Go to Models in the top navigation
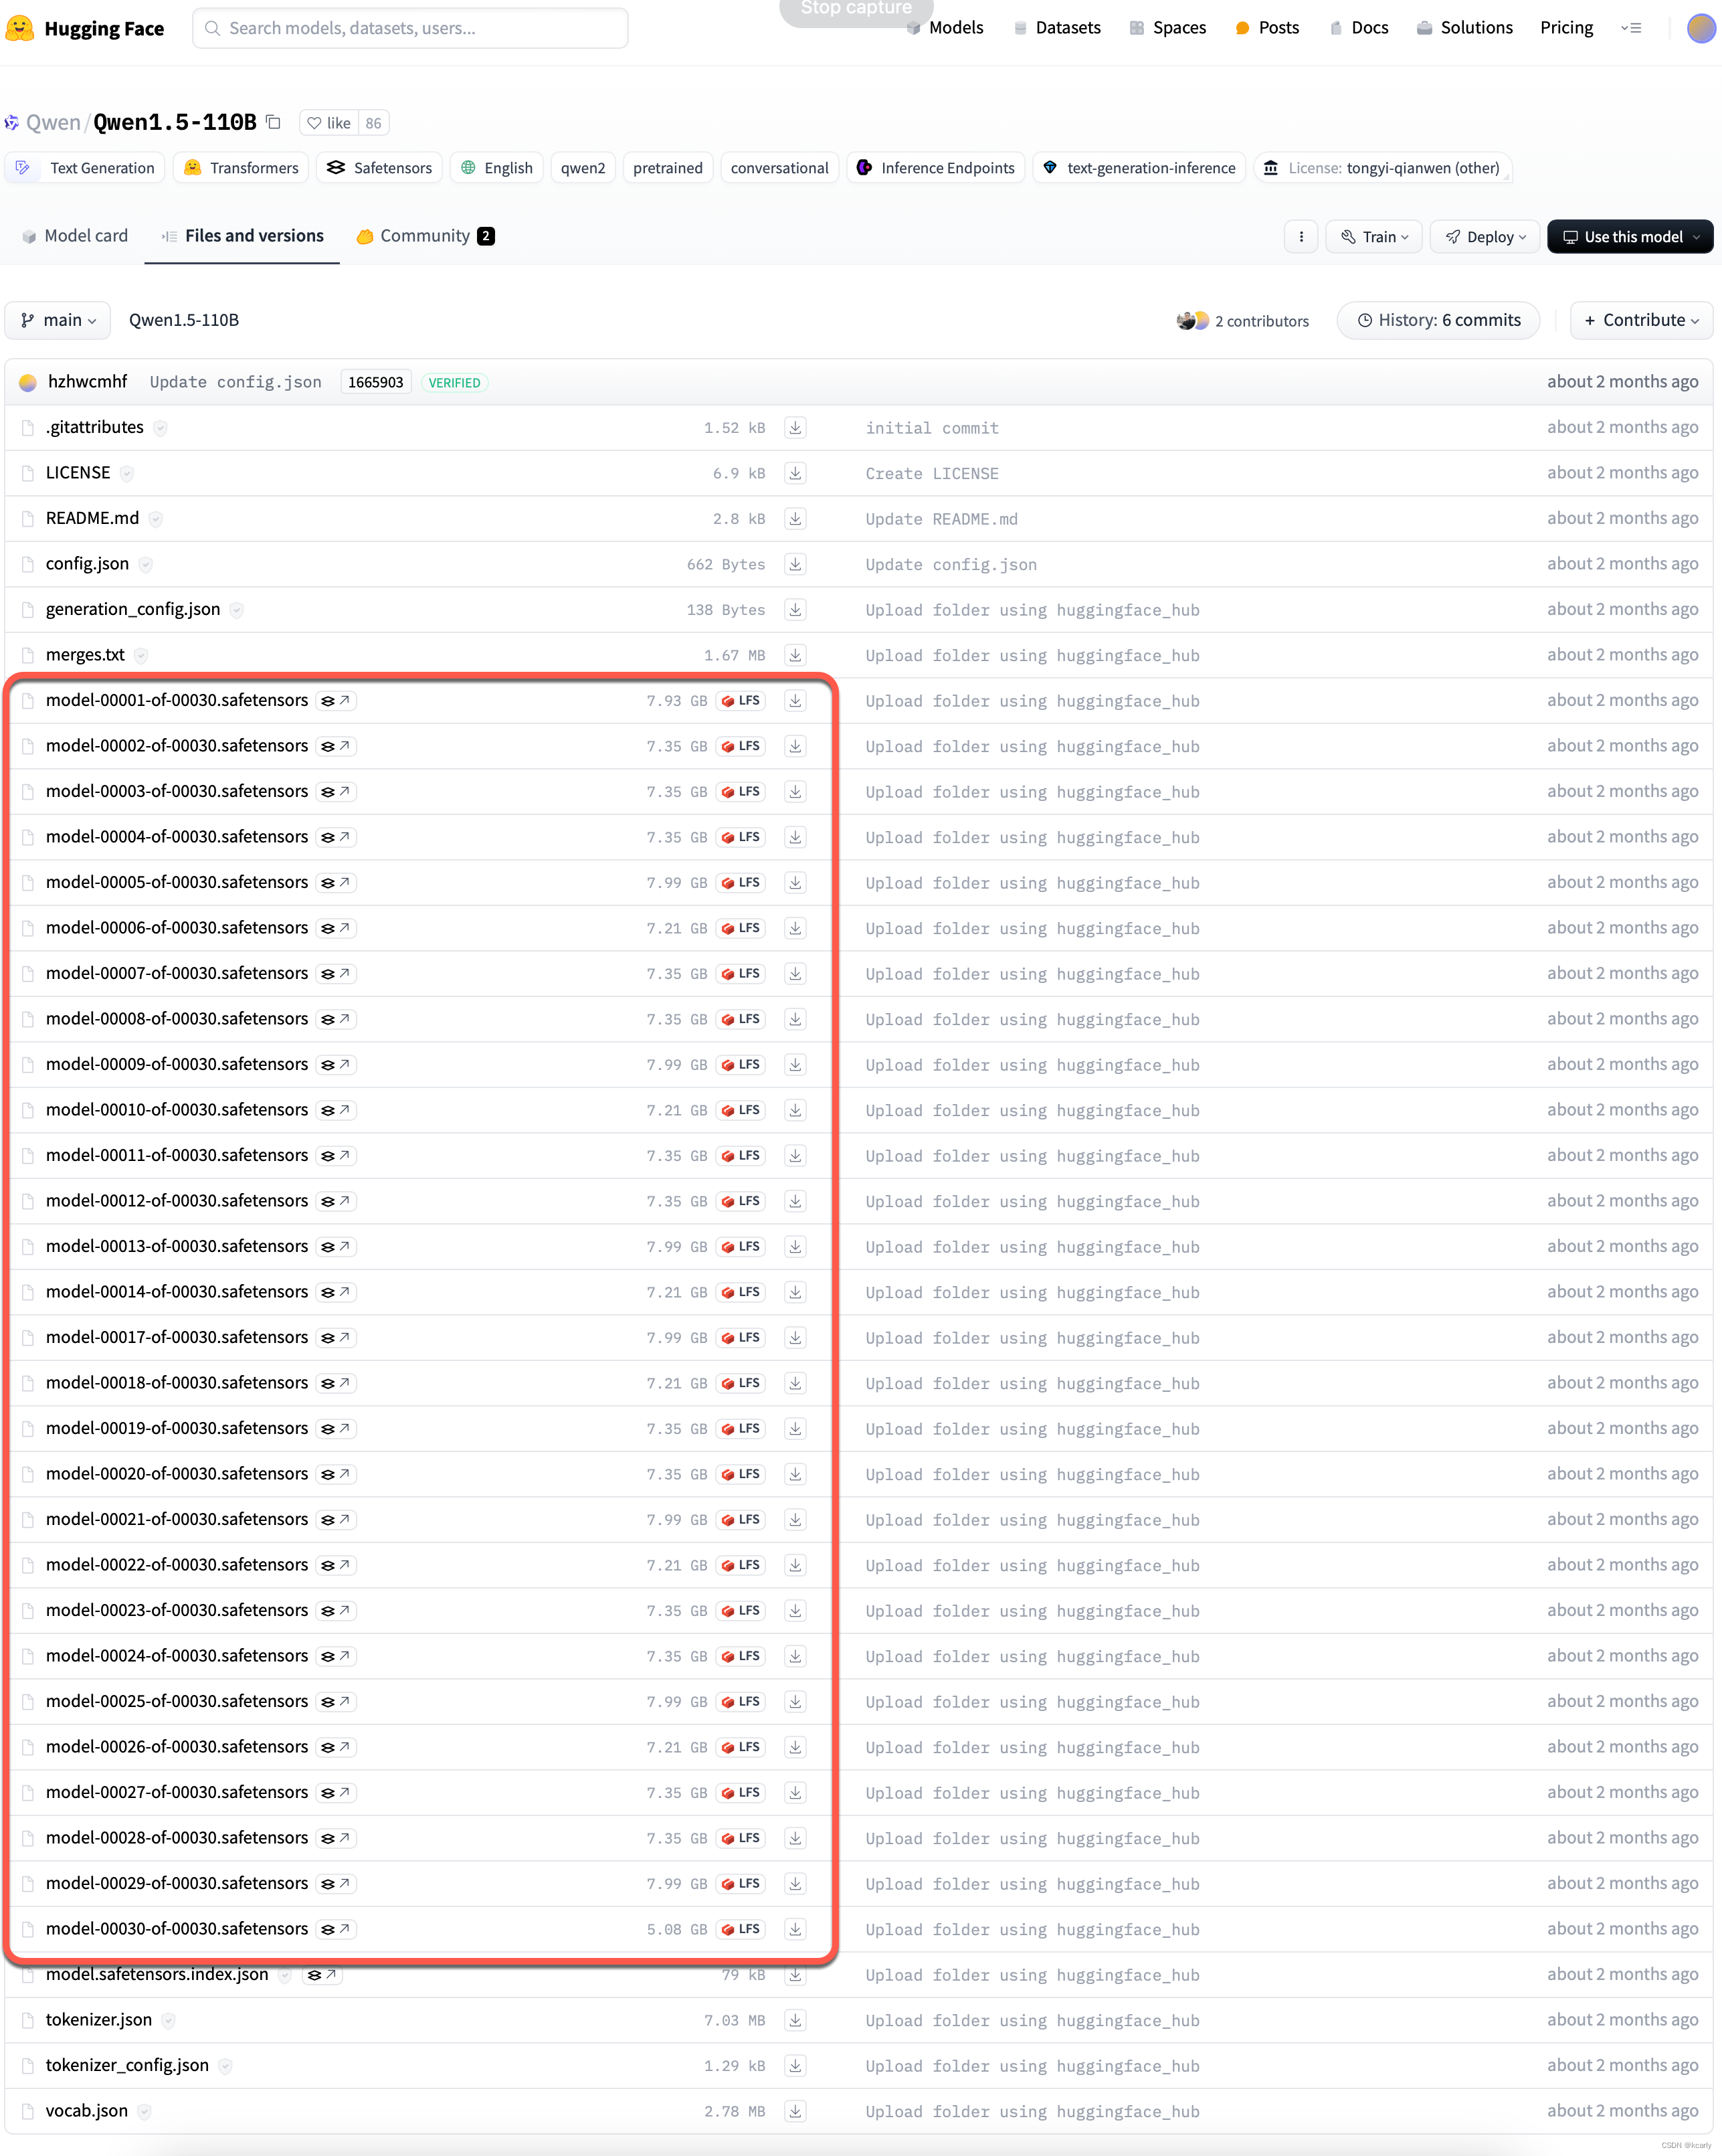The width and height of the screenshot is (1722, 2156). (x=945, y=28)
